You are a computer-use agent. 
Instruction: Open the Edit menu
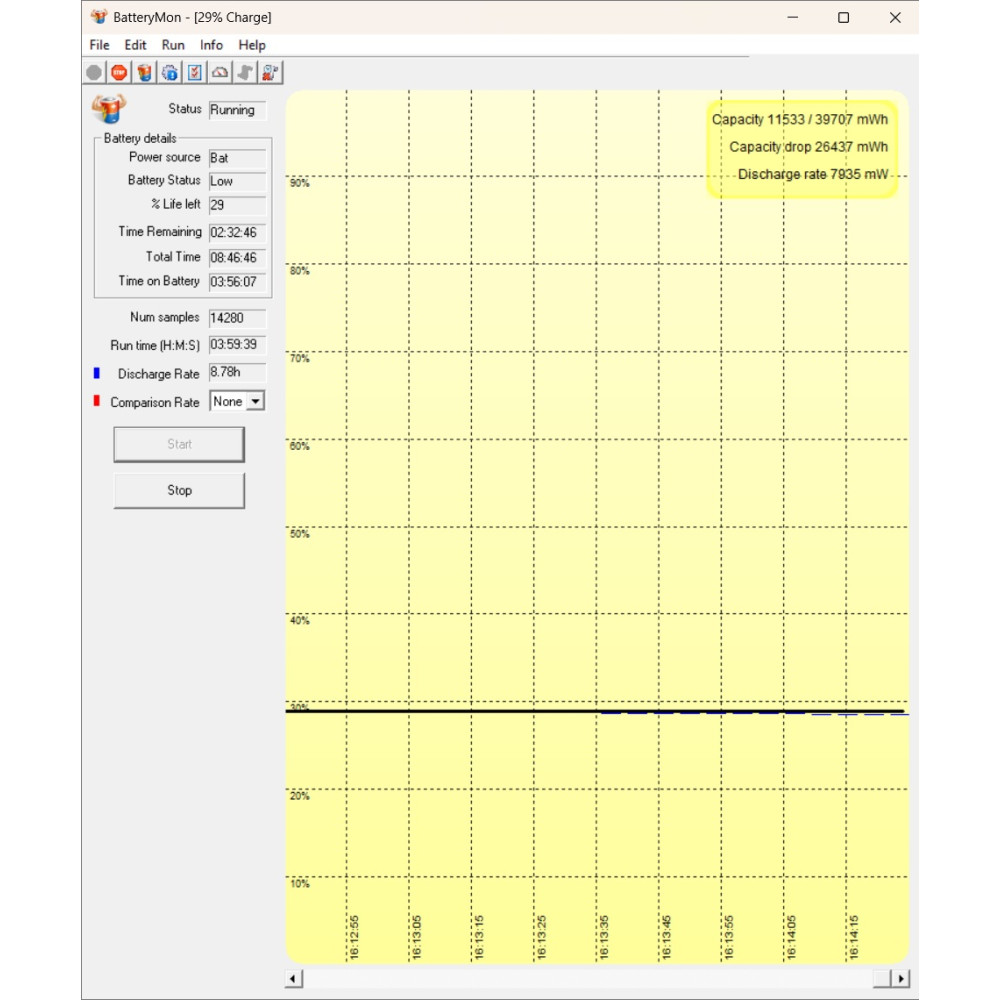[135, 45]
